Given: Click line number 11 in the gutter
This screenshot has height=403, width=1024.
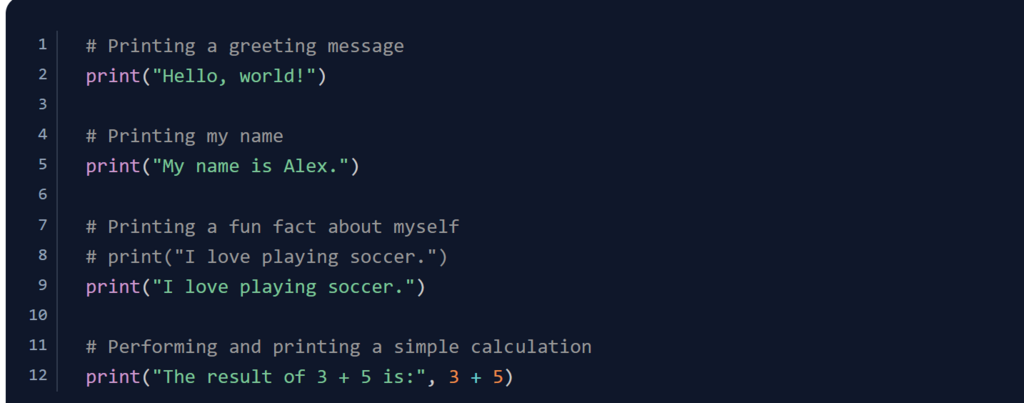Looking at the screenshot, I should point(38,345).
